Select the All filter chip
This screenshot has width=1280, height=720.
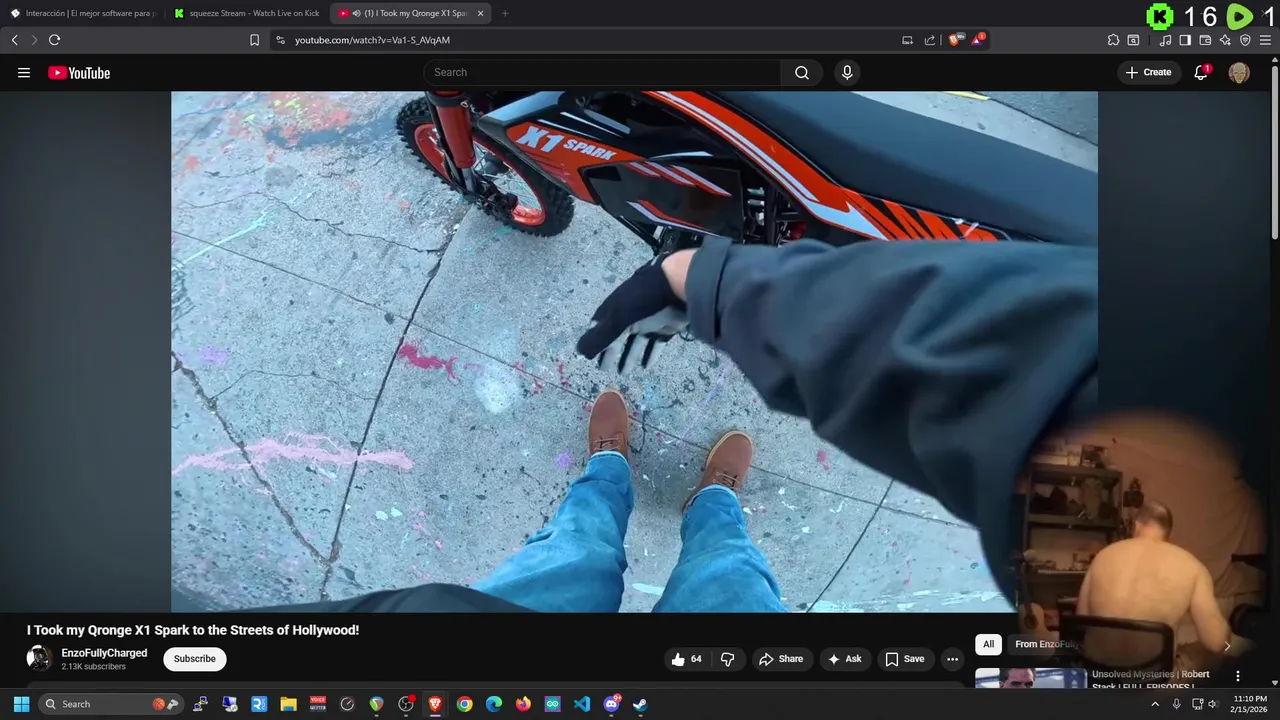point(988,644)
